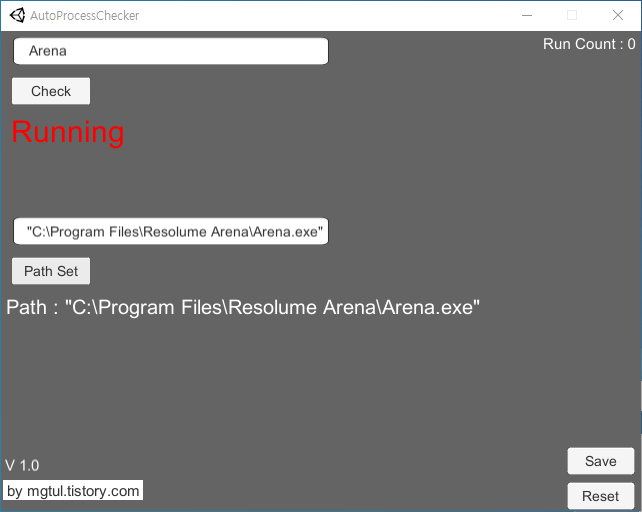Click the Path Set button
This screenshot has height=512, width=642.
click(51, 271)
